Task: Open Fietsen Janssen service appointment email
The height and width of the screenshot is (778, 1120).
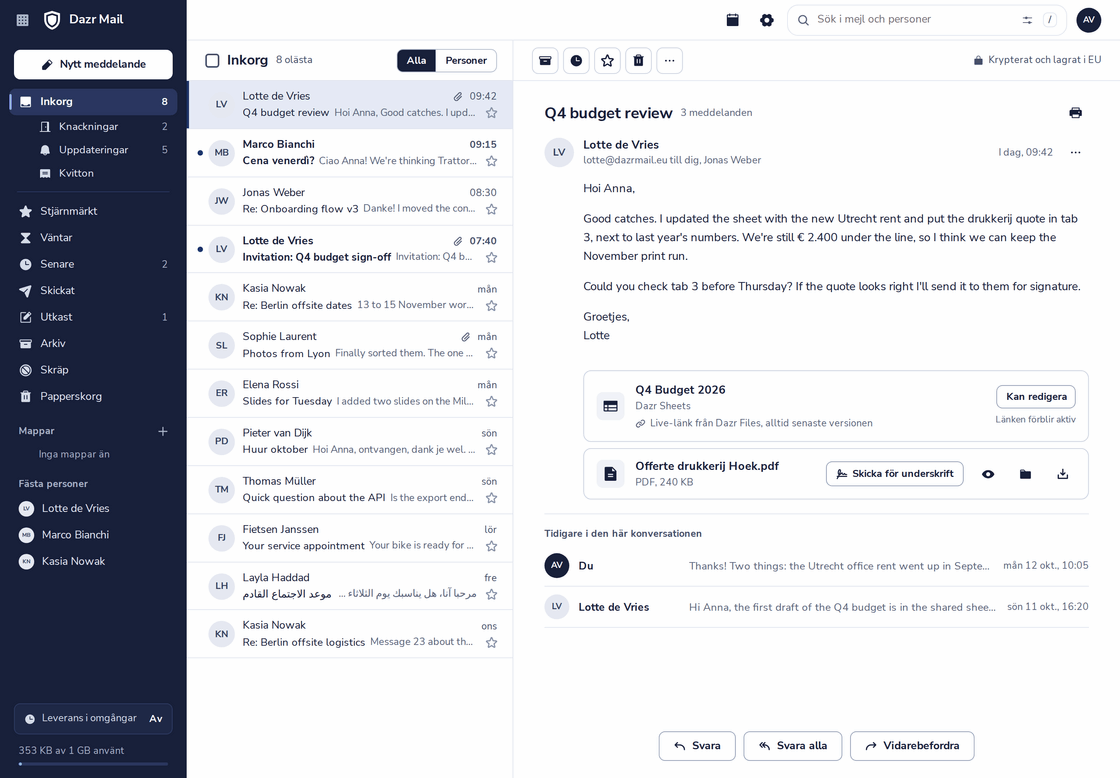Action: (x=350, y=538)
